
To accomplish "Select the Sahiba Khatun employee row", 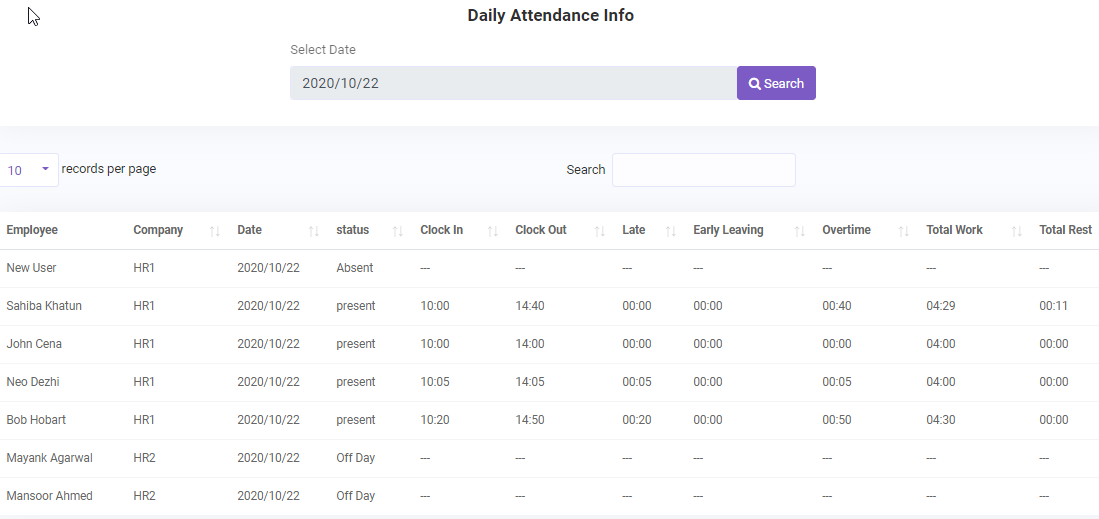I will (44, 306).
